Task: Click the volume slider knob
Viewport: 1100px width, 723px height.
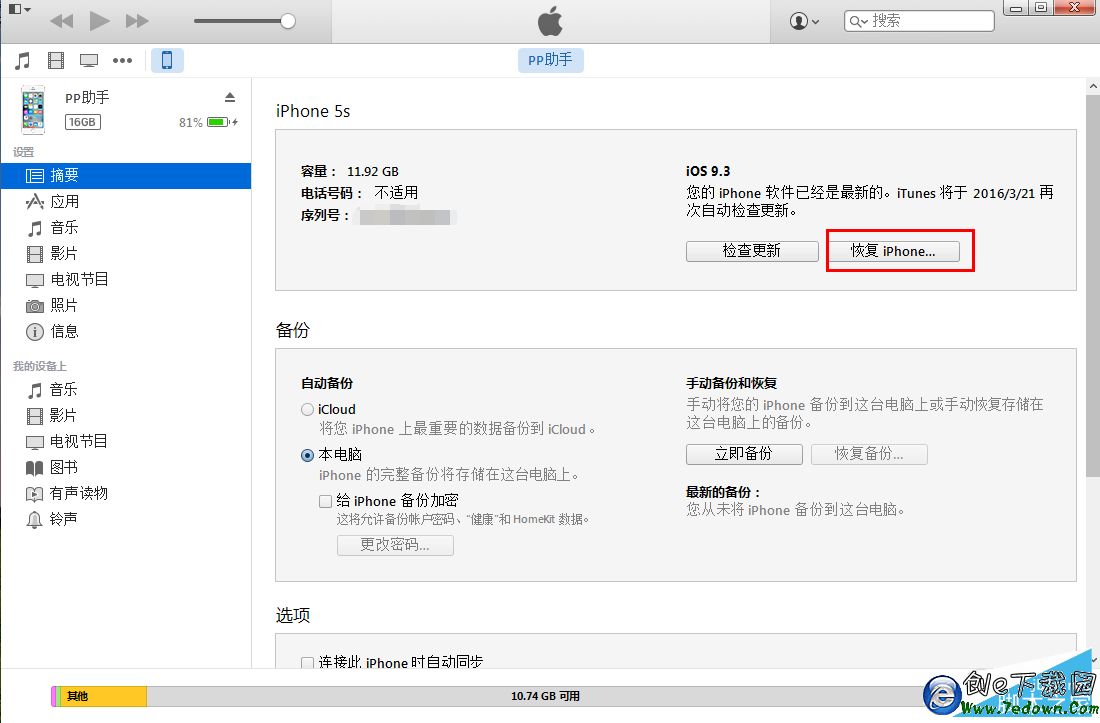Action: pos(288,21)
